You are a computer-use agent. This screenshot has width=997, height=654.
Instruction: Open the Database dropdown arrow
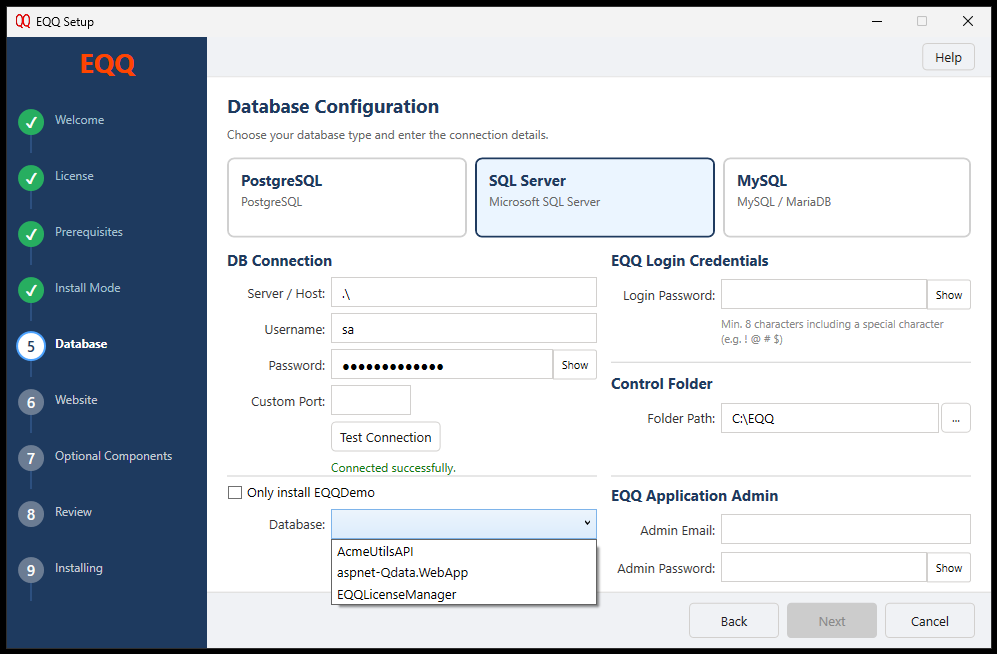[587, 523]
